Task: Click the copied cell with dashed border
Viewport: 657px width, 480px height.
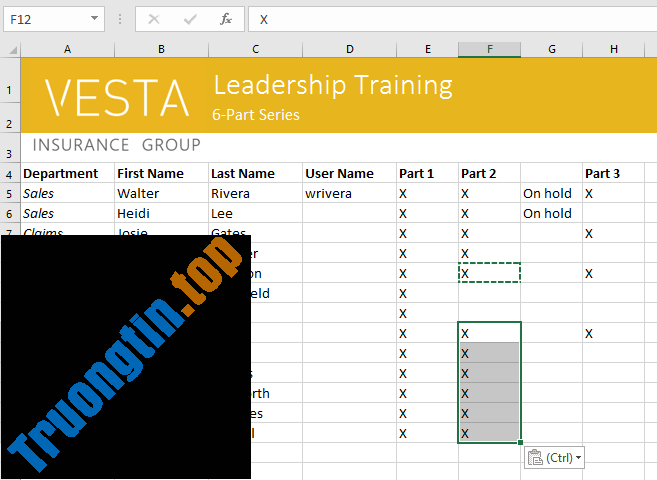Action: 489,273
